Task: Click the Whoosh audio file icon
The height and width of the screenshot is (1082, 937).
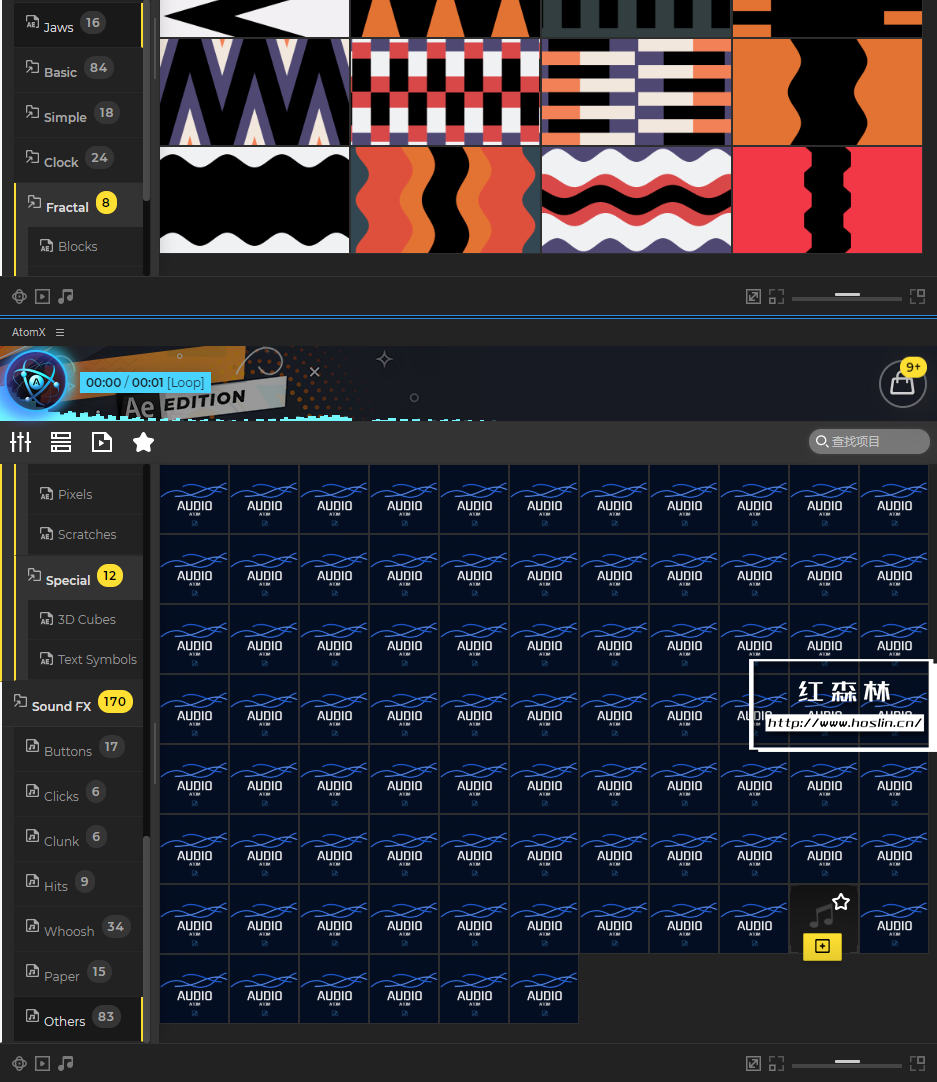Action: pyautogui.click(x=32, y=925)
